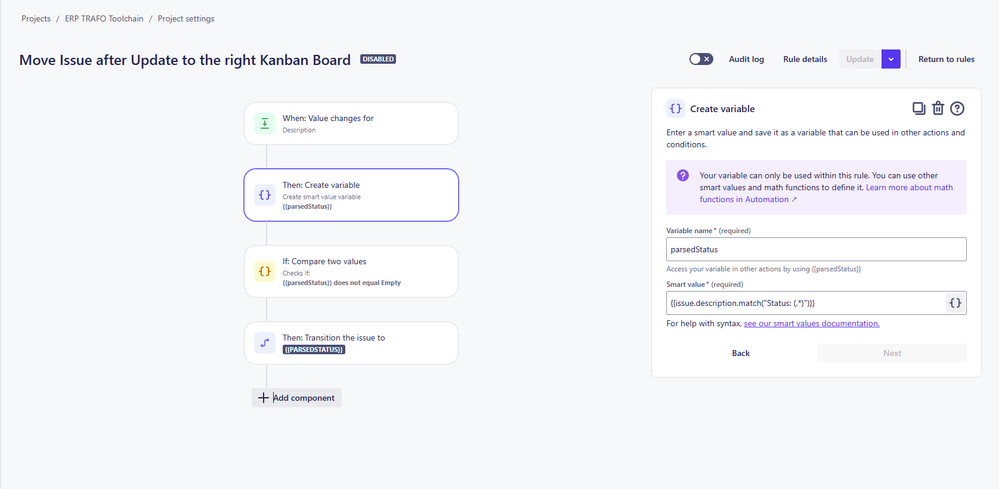999x489 pixels.
Task: Click Return to rules
Action: [946, 59]
